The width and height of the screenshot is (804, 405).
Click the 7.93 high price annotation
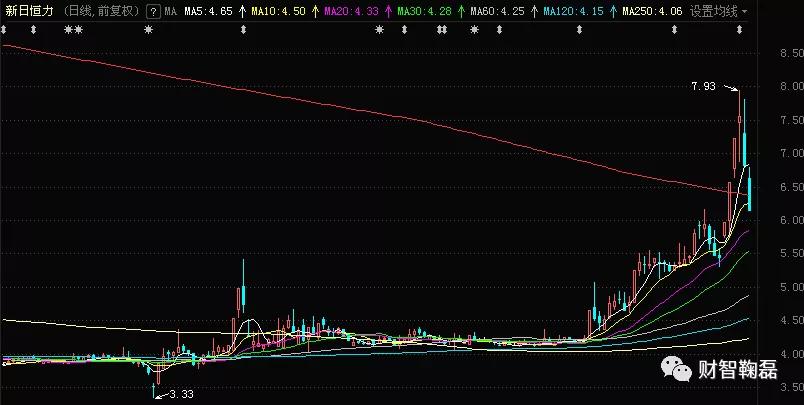click(x=703, y=86)
